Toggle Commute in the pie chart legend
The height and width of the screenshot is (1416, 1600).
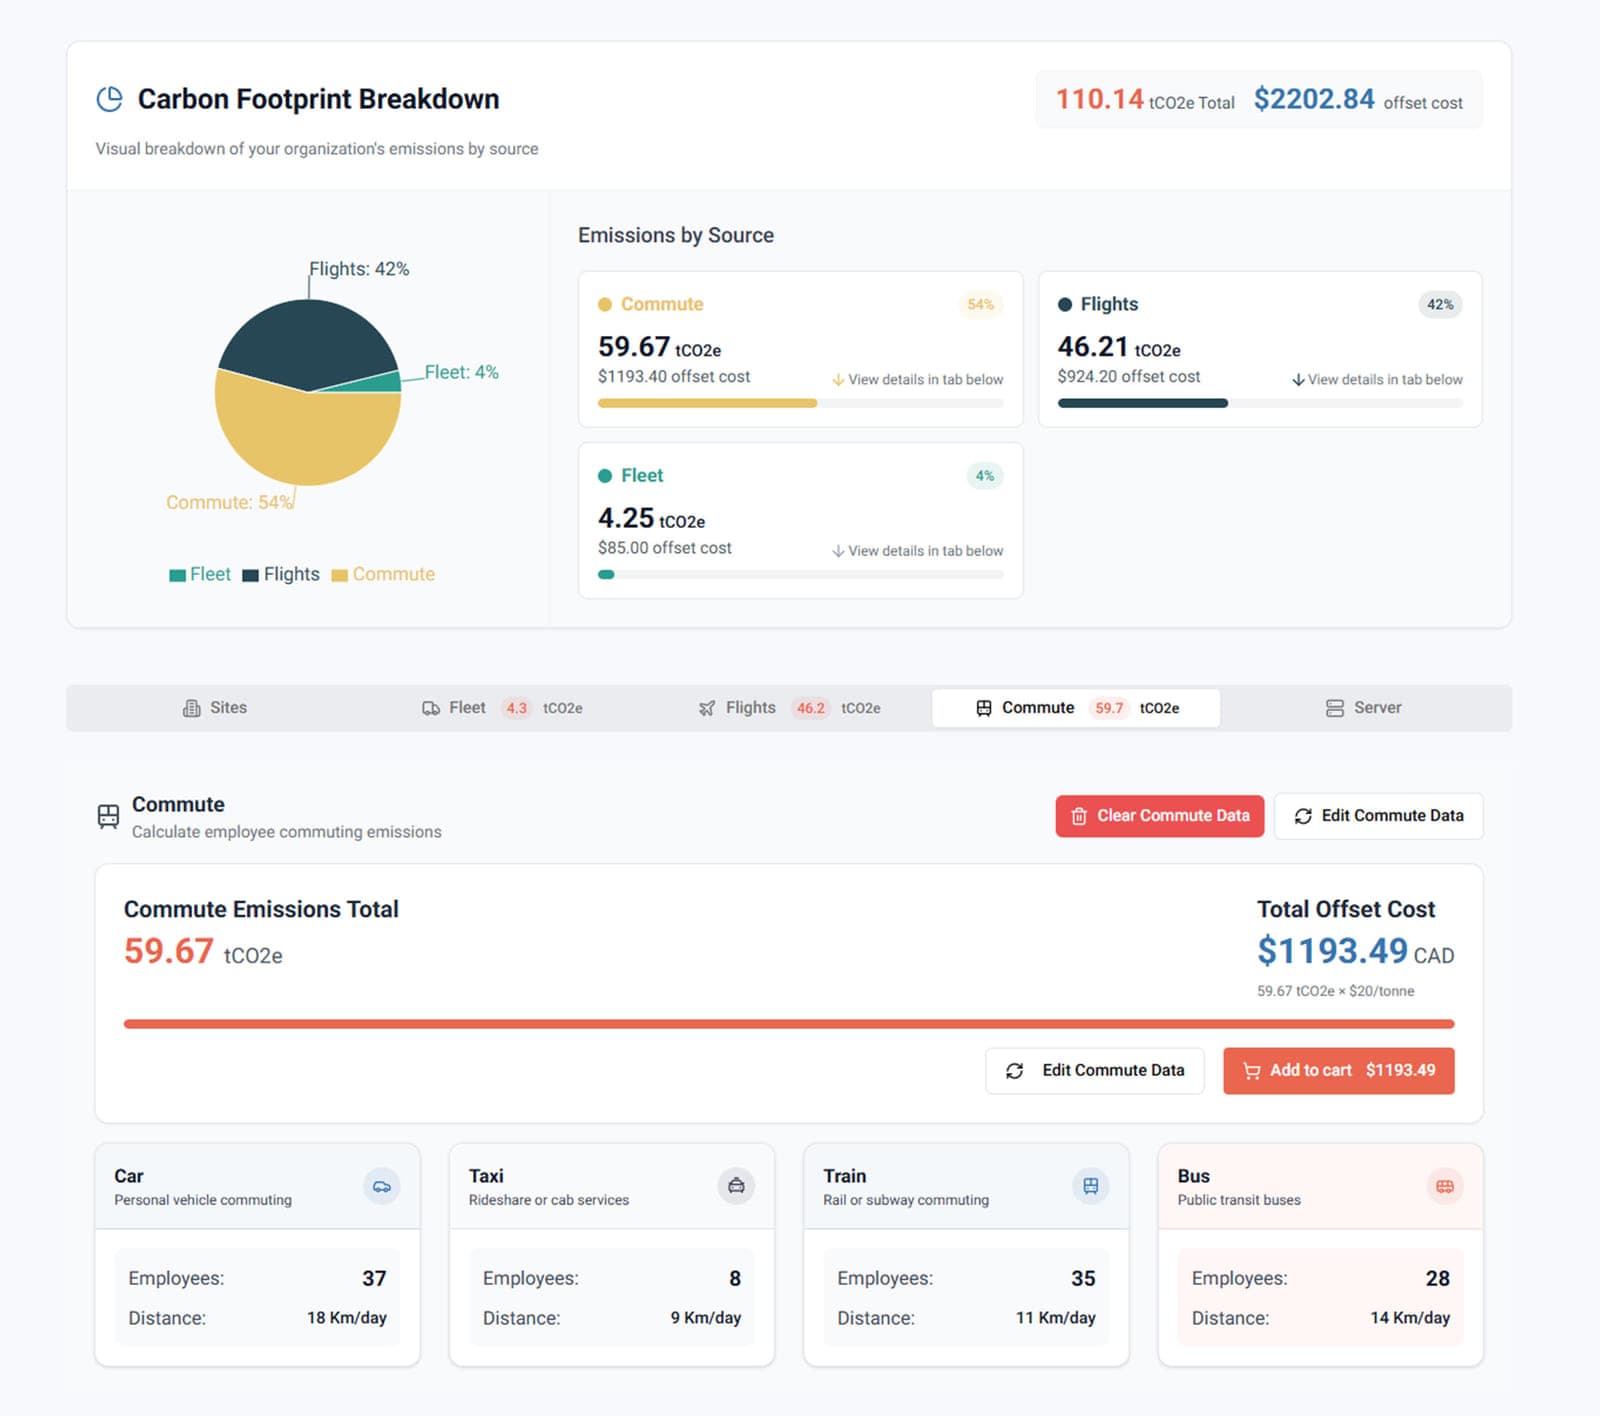[x=383, y=575]
